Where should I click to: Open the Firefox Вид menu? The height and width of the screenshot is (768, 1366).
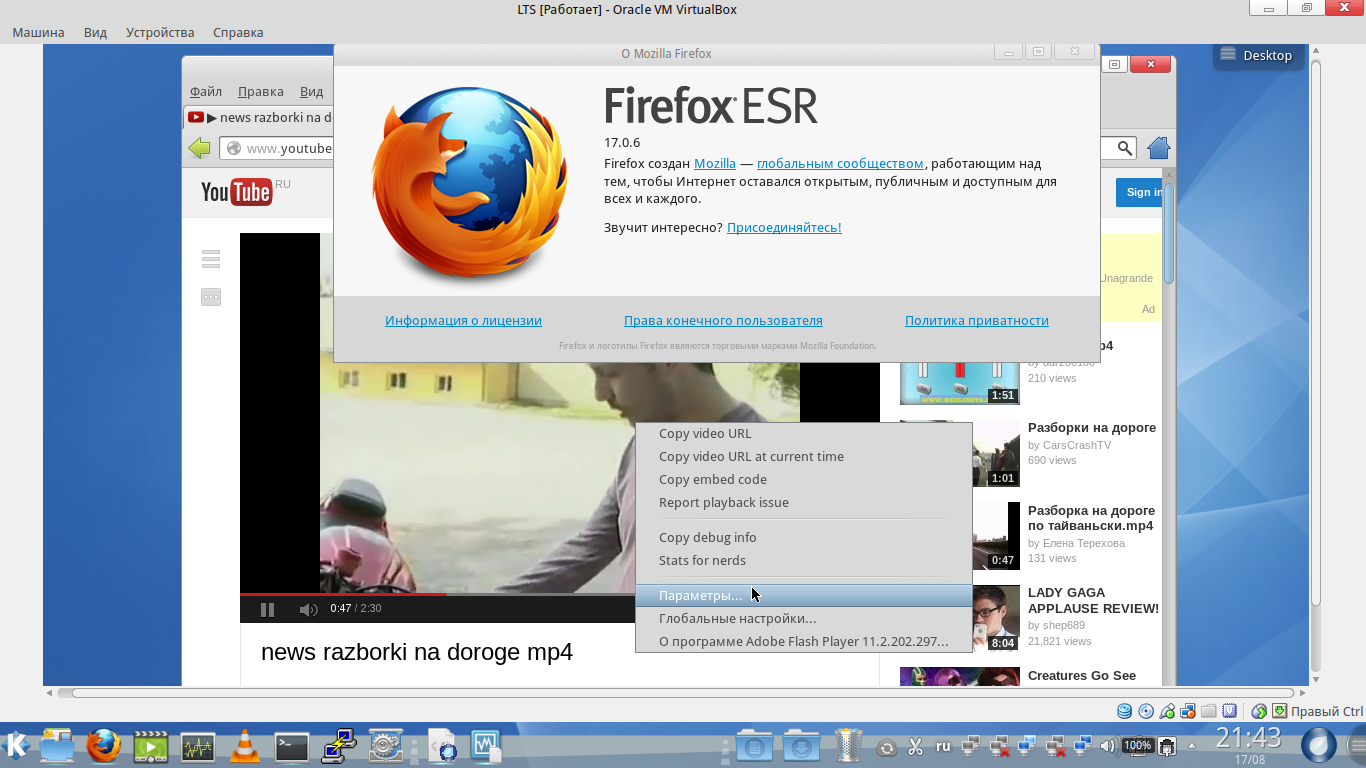[312, 91]
